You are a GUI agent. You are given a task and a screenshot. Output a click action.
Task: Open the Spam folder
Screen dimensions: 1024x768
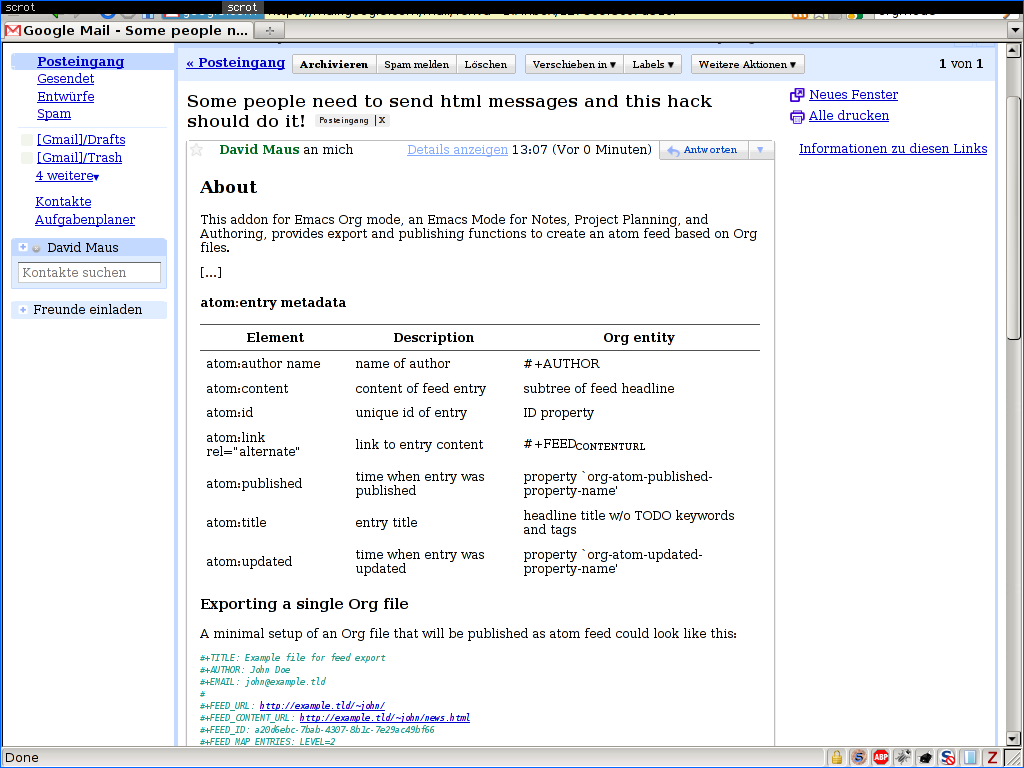tap(54, 114)
